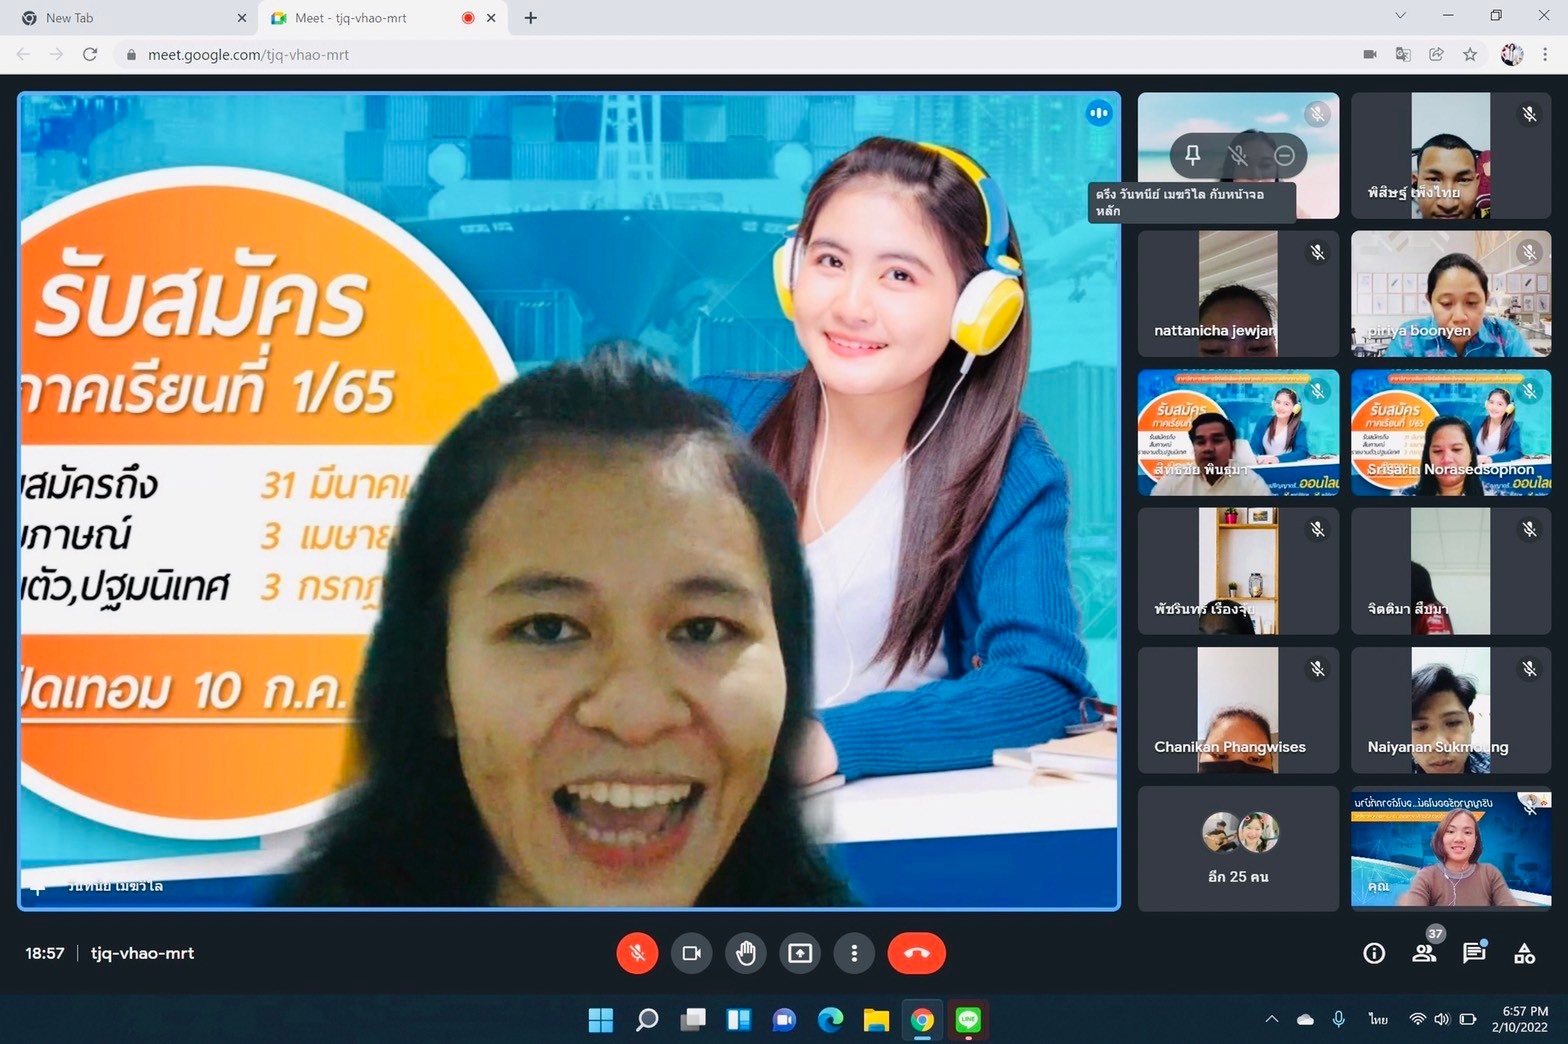Pin the hovered participant tile to screen
1568x1044 pixels.
click(x=1192, y=155)
